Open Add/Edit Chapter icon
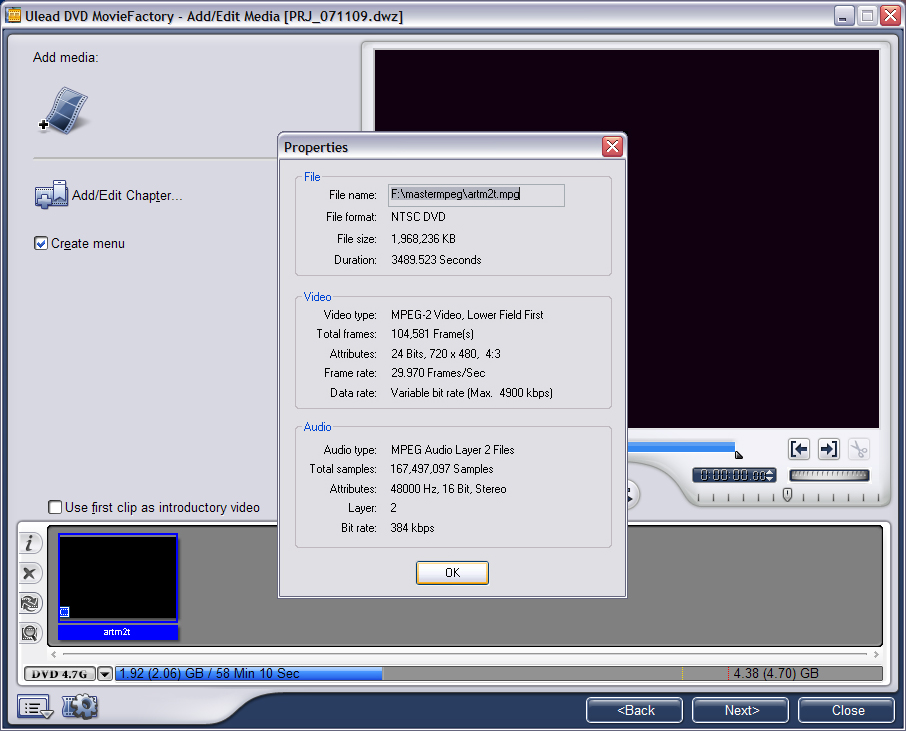The image size is (906, 731). 51,195
